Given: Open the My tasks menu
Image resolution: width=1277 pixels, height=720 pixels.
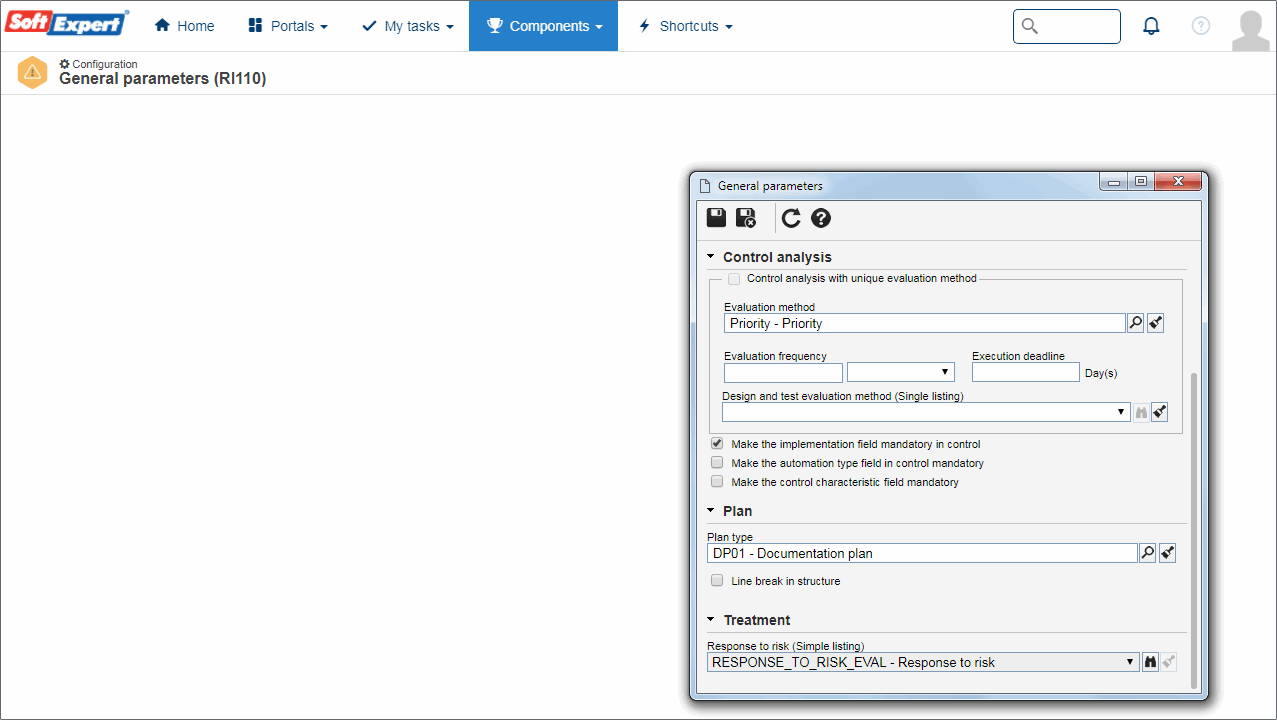Looking at the screenshot, I should [x=408, y=26].
